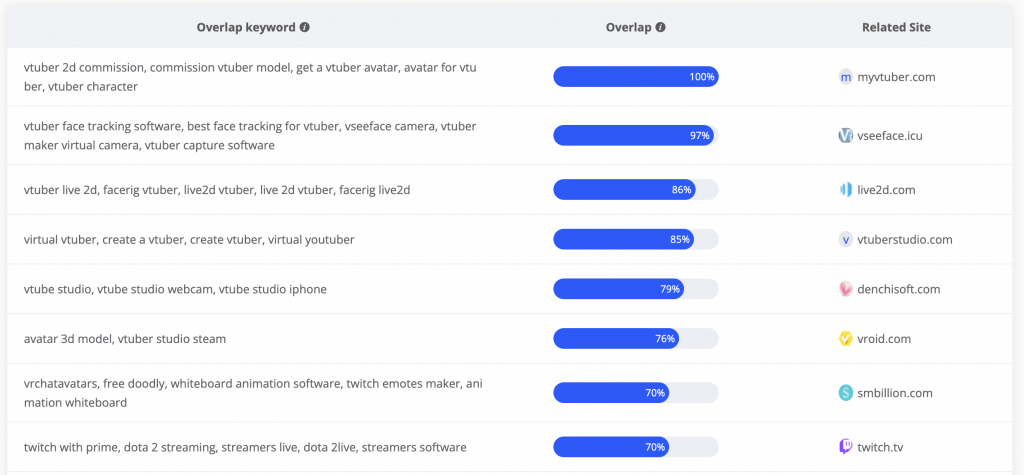Click the 79% overlap bar for denchisoft
This screenshot has width=1024, height=475.
pyautogui.click(x=636, y=289)
